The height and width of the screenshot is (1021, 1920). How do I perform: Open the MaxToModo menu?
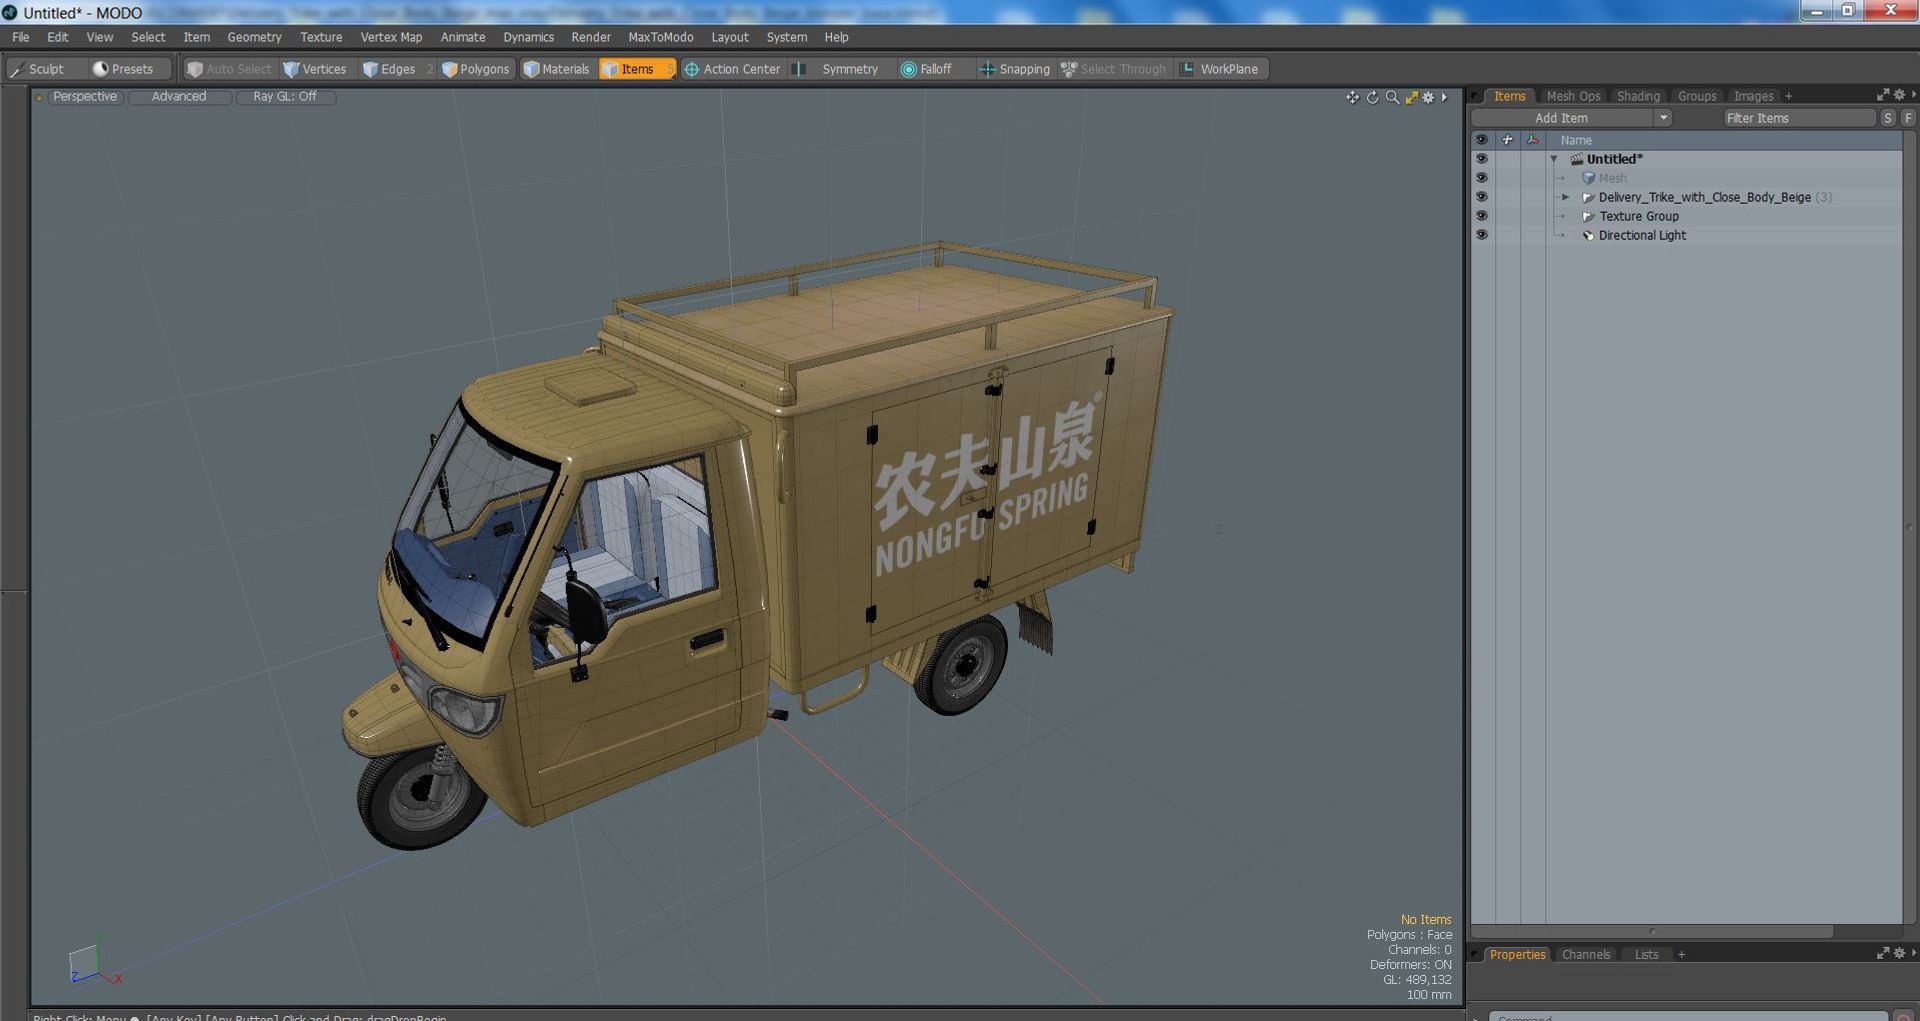coord(660,37)
